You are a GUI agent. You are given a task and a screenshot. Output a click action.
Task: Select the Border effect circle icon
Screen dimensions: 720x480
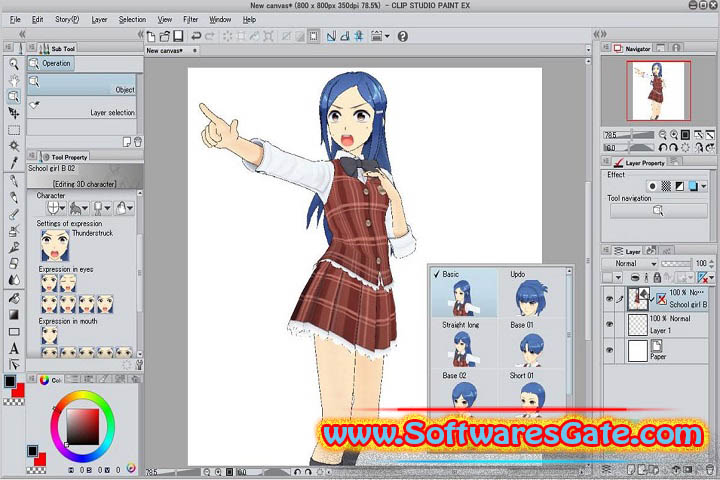click(x=652, y=186)
